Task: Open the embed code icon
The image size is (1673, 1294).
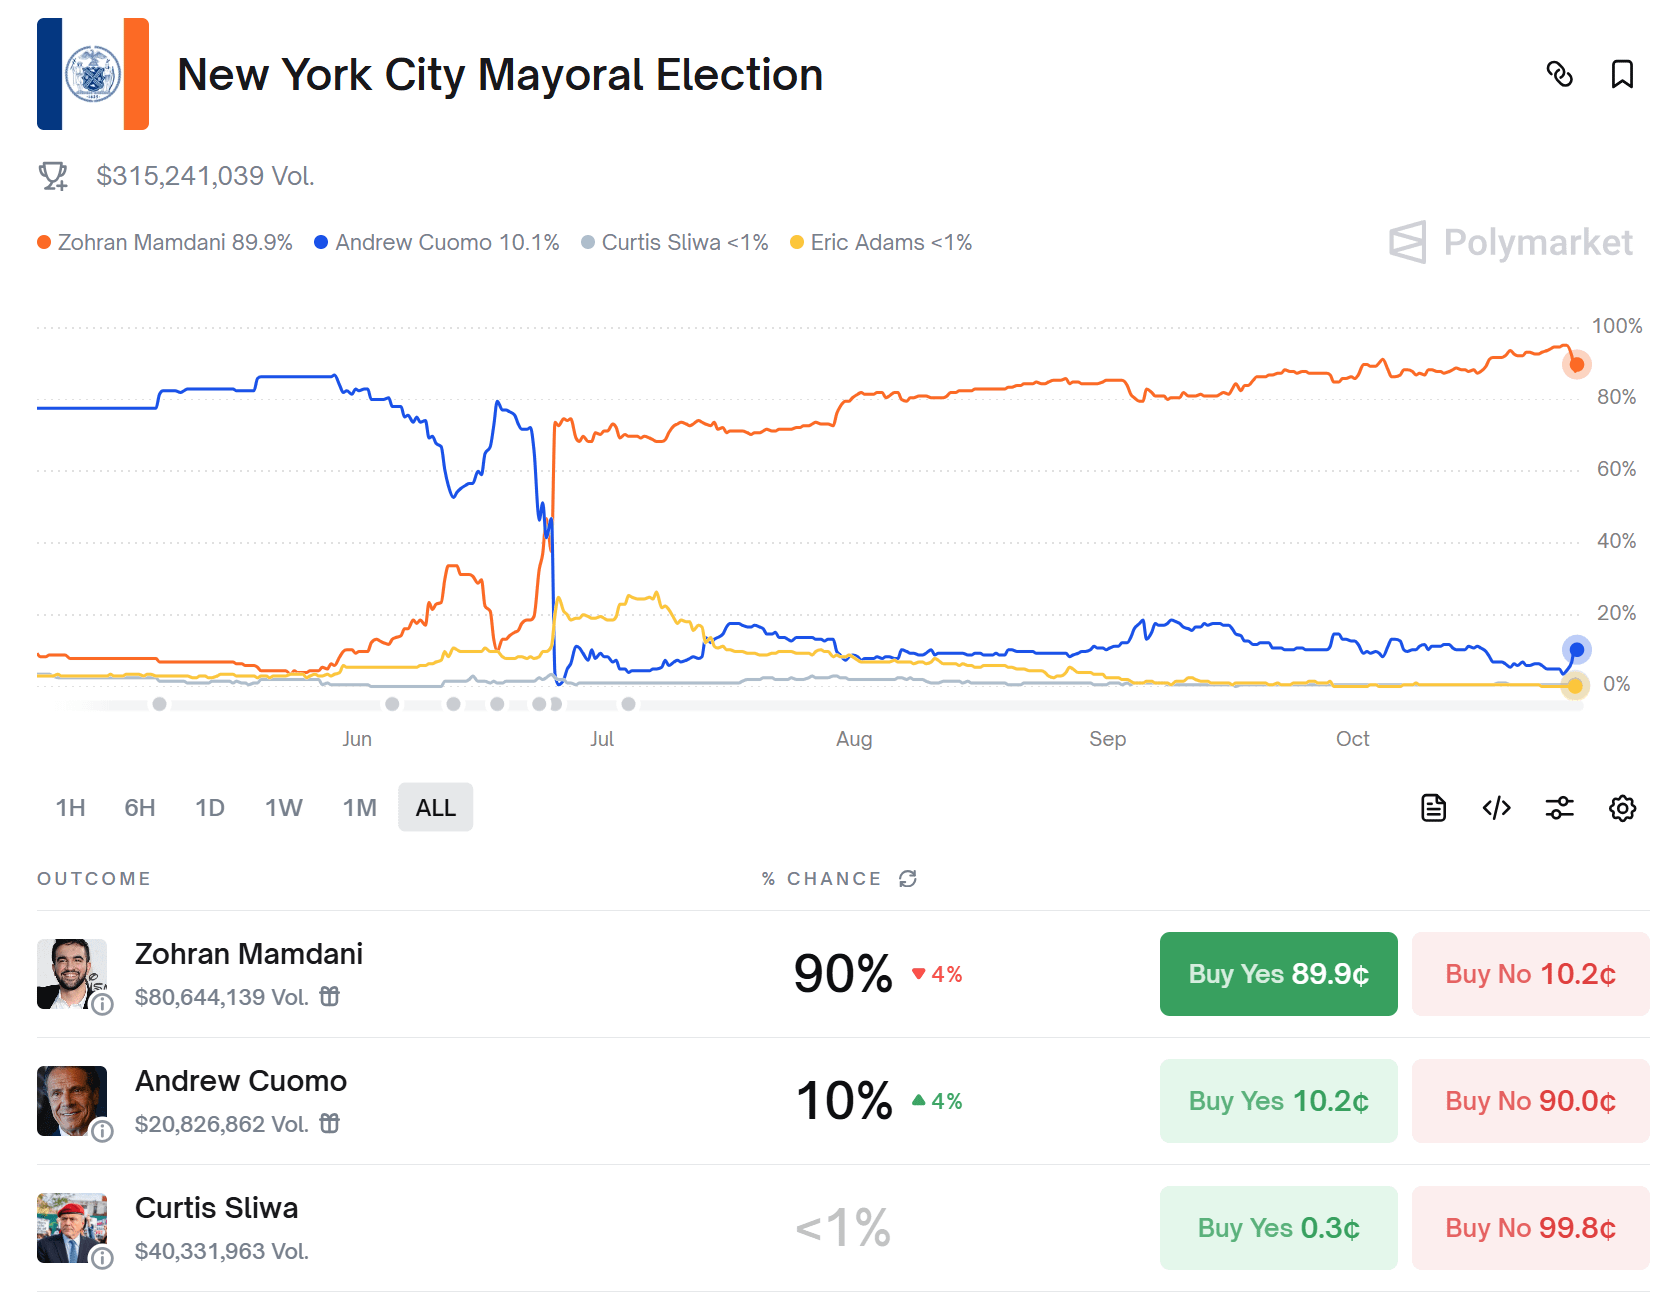Action: point(1496,808)
